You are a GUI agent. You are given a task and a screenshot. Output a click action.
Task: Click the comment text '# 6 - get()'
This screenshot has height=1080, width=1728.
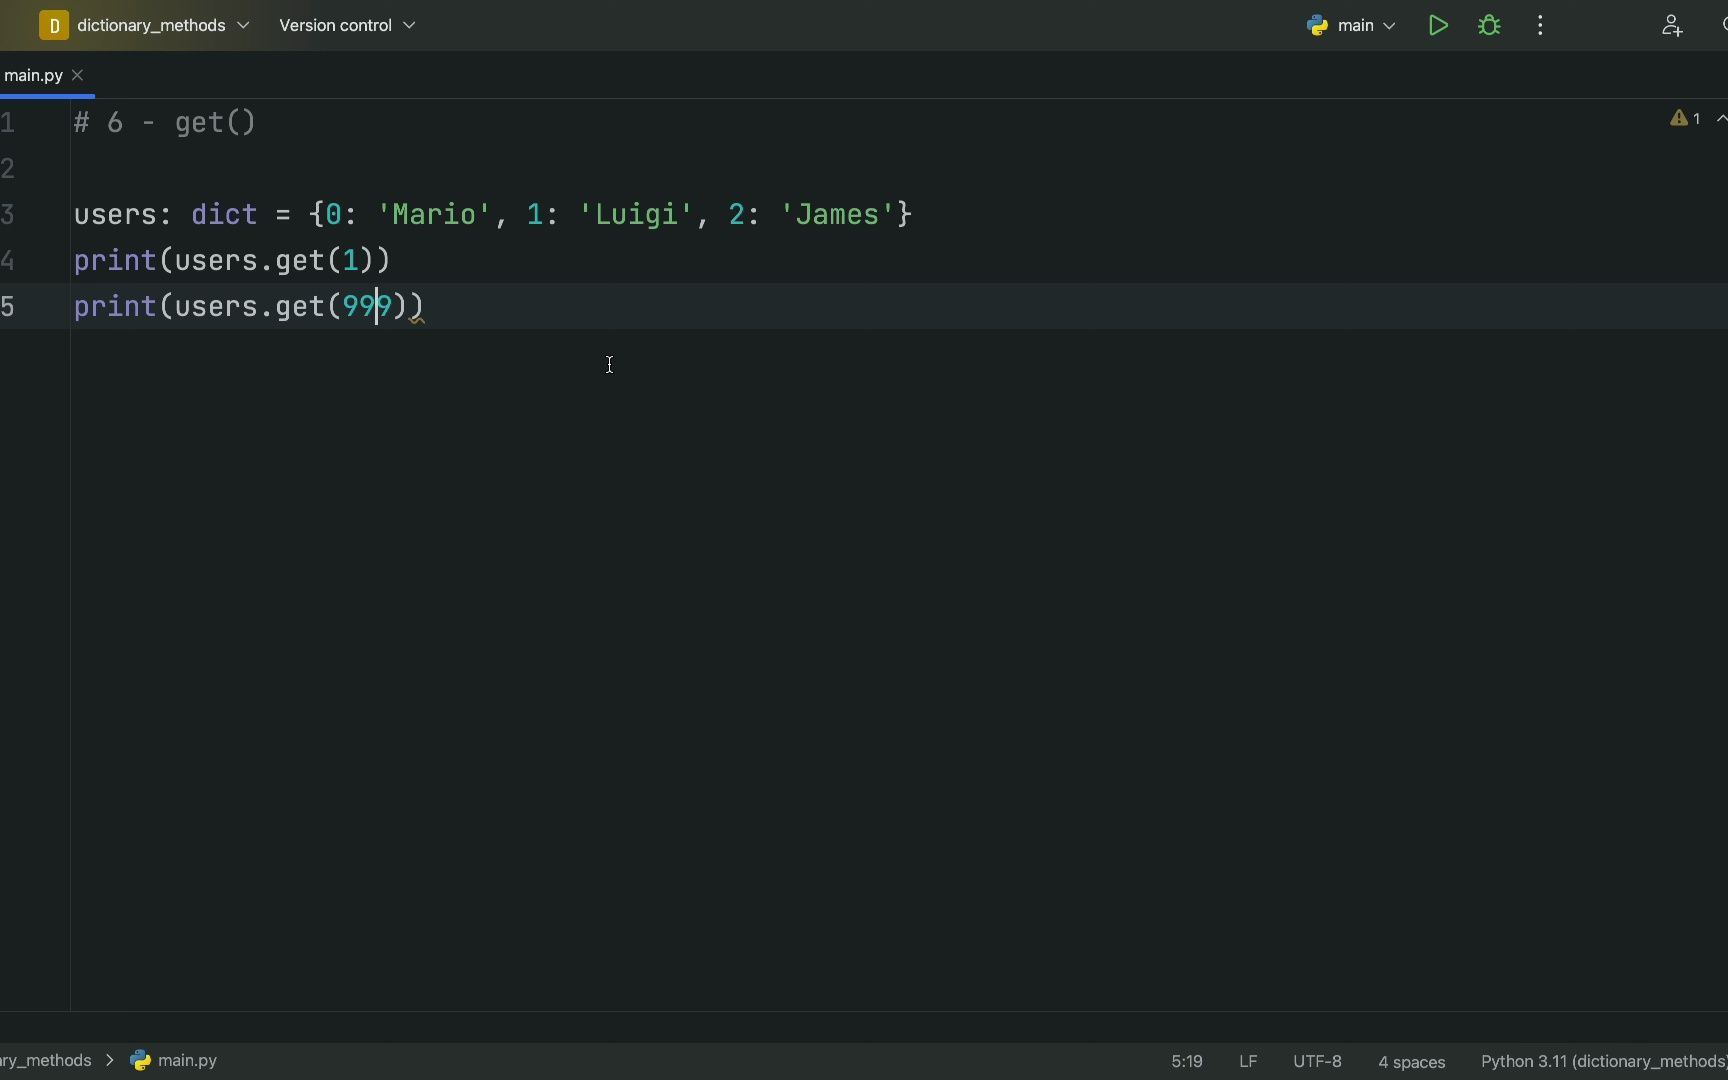pyautogui.click(x=165, y=122)
